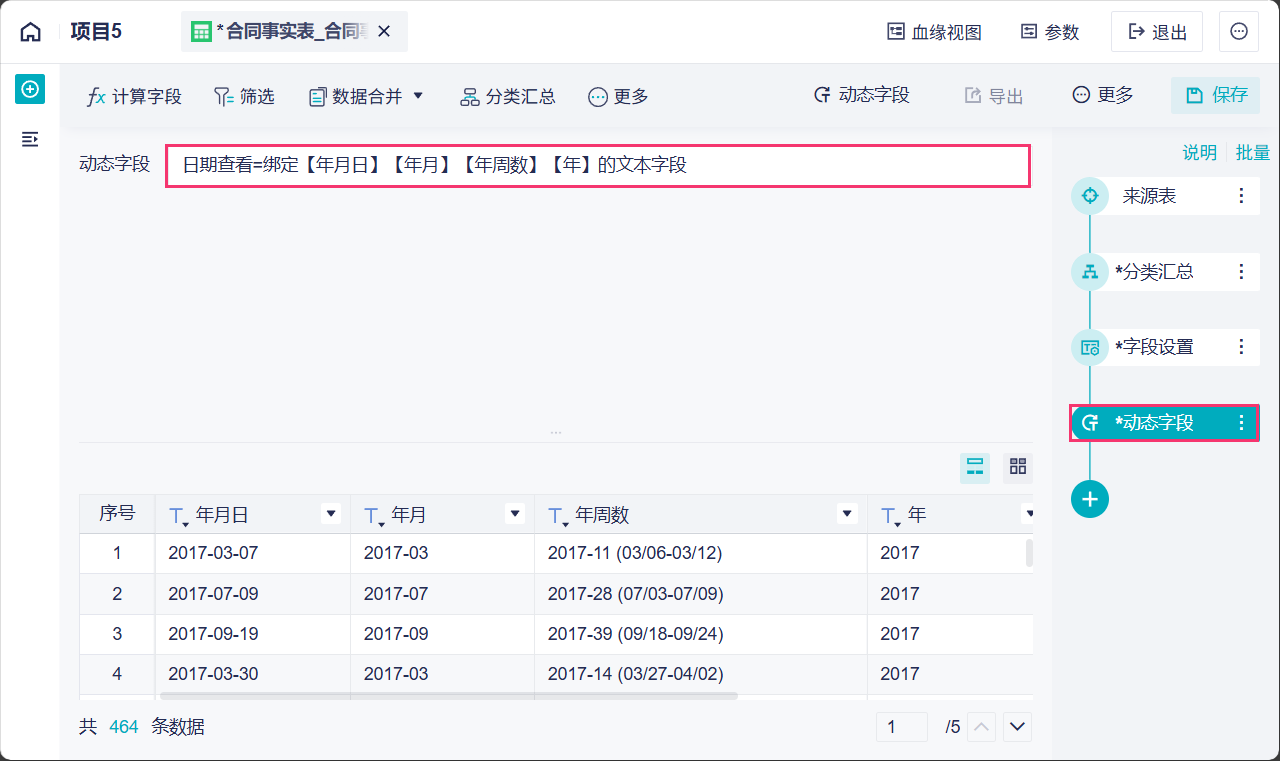Click the 项目5 project title

(96, 32)
